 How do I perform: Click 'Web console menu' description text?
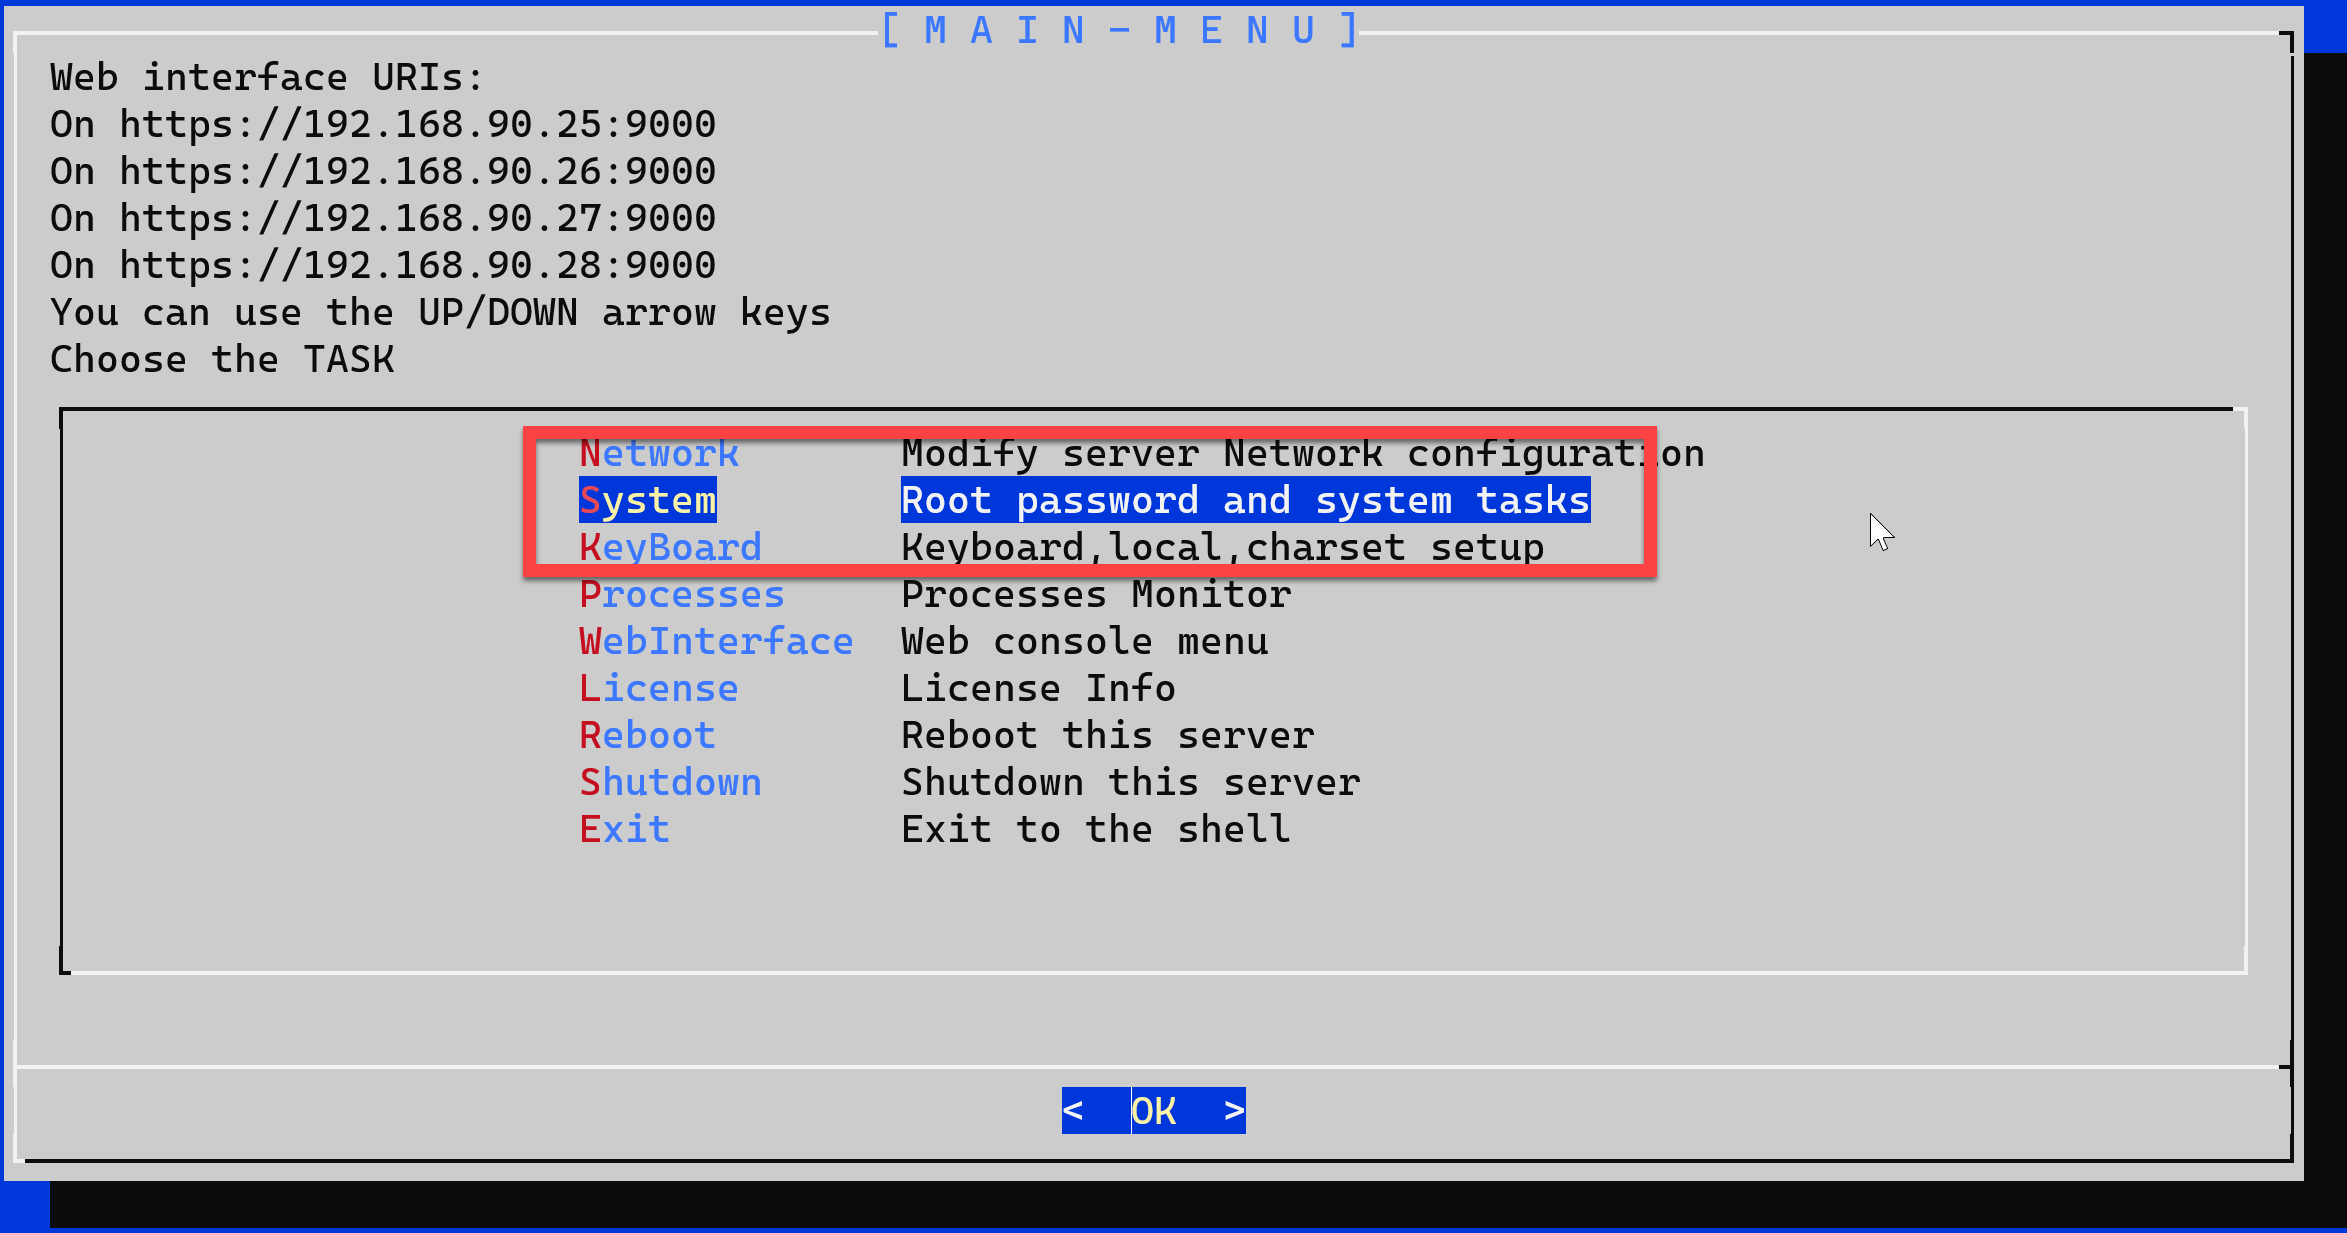coord(1084,642)
